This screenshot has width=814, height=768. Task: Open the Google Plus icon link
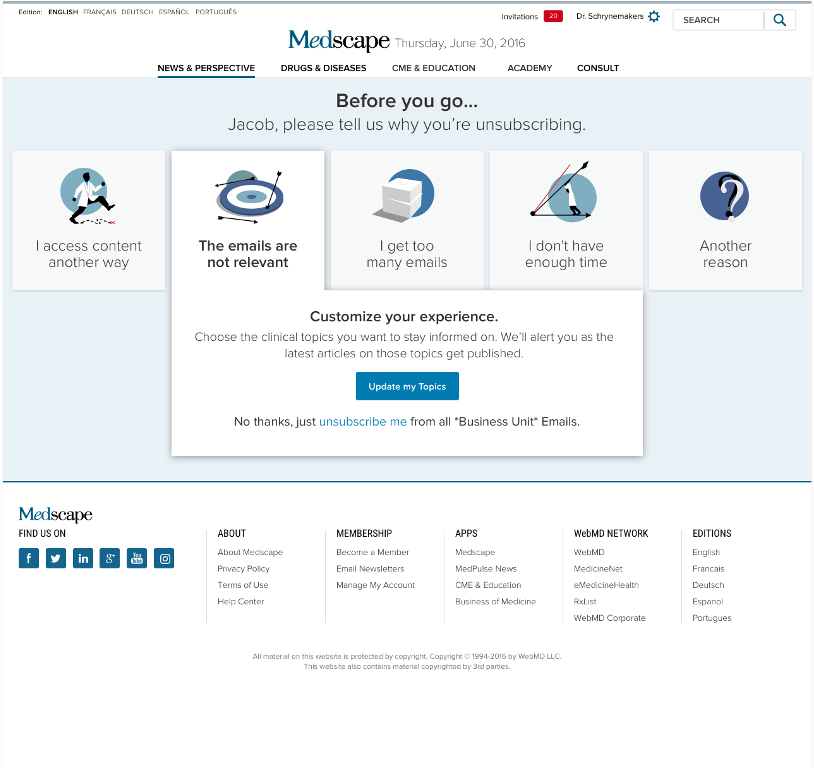click(x=110, y=558)
